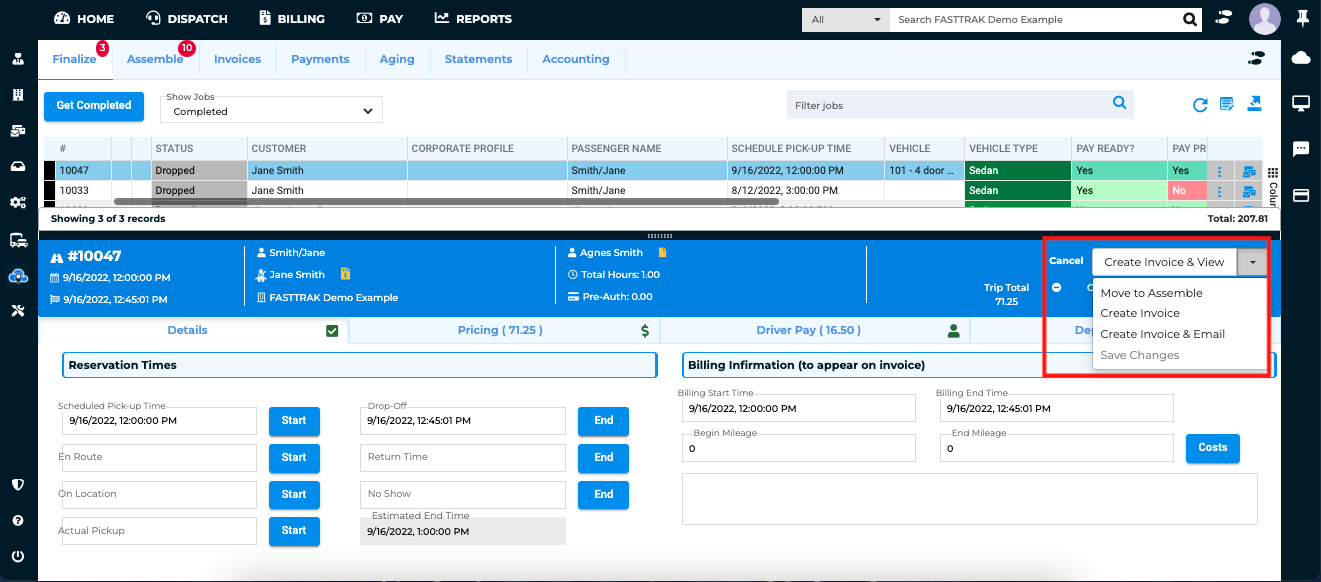This screenshot has height=582, width=1321.
Task: Choose Create Invoice & Email option
Action: [1162, 334]
